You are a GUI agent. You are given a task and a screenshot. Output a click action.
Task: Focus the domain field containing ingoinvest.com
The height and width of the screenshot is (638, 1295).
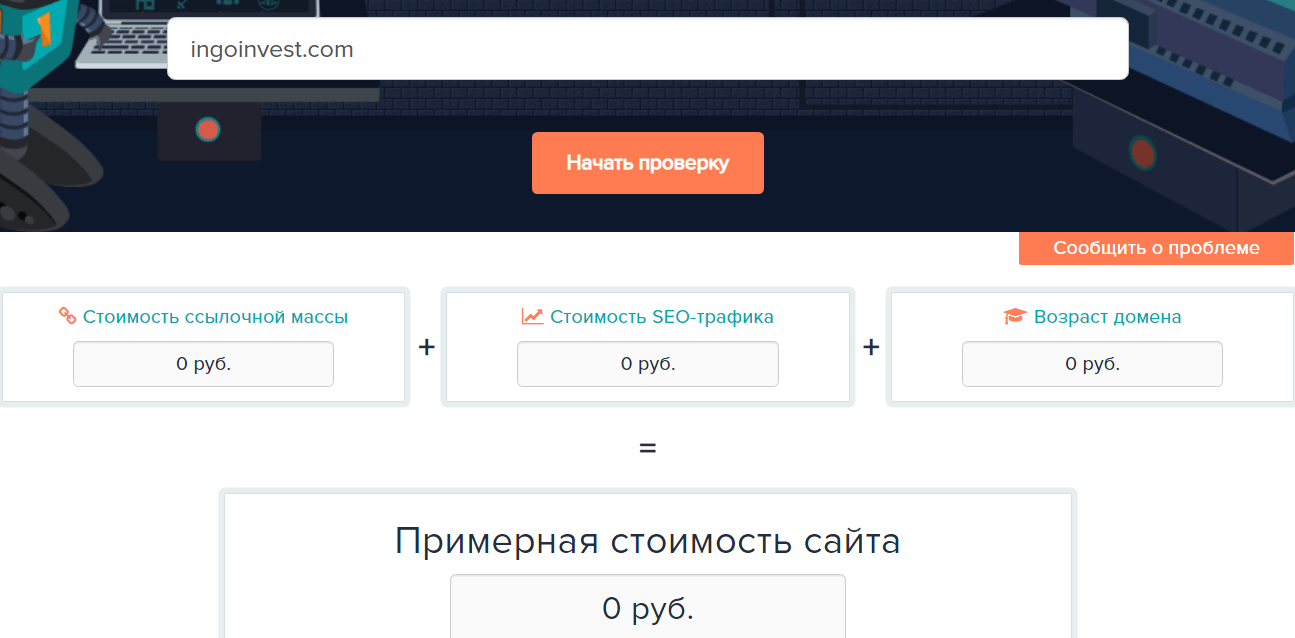click(647, 49)
